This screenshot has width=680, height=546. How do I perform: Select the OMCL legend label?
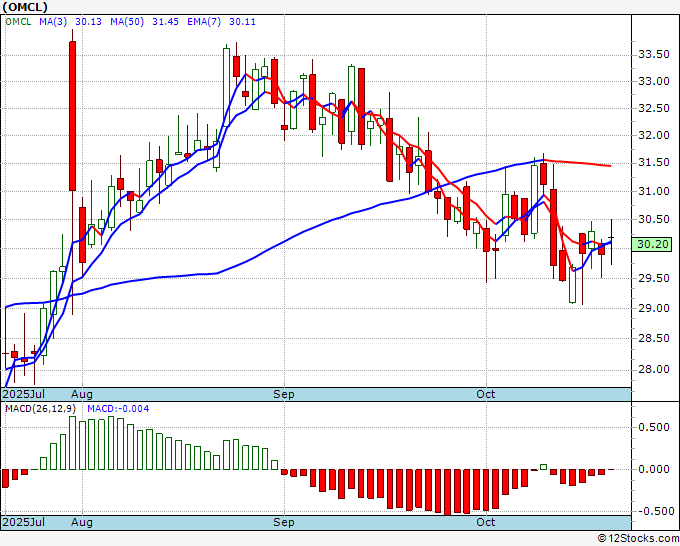[18, 22]
